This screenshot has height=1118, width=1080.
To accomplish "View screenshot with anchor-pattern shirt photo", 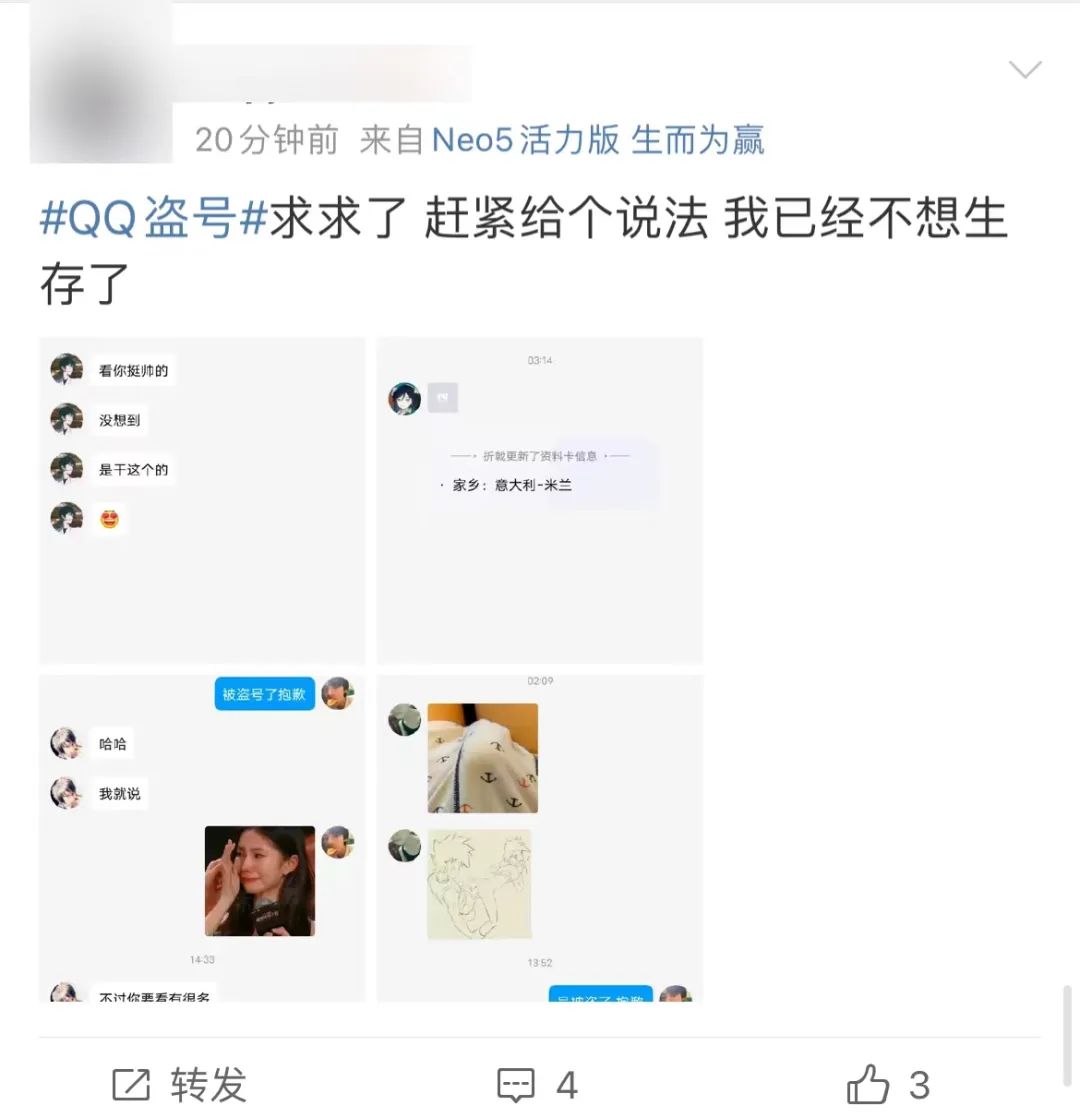I will [540, 838].
